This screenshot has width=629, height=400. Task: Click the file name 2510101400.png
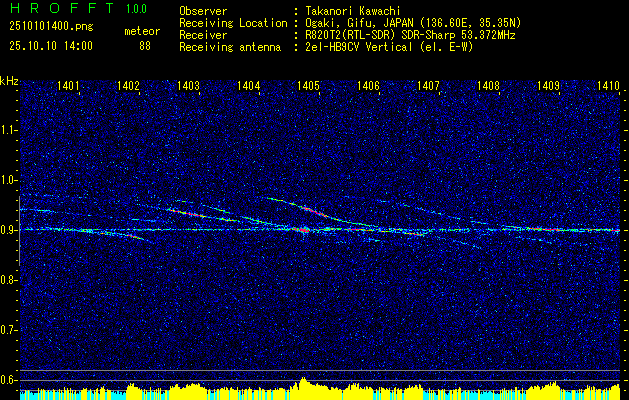[51, 27]
